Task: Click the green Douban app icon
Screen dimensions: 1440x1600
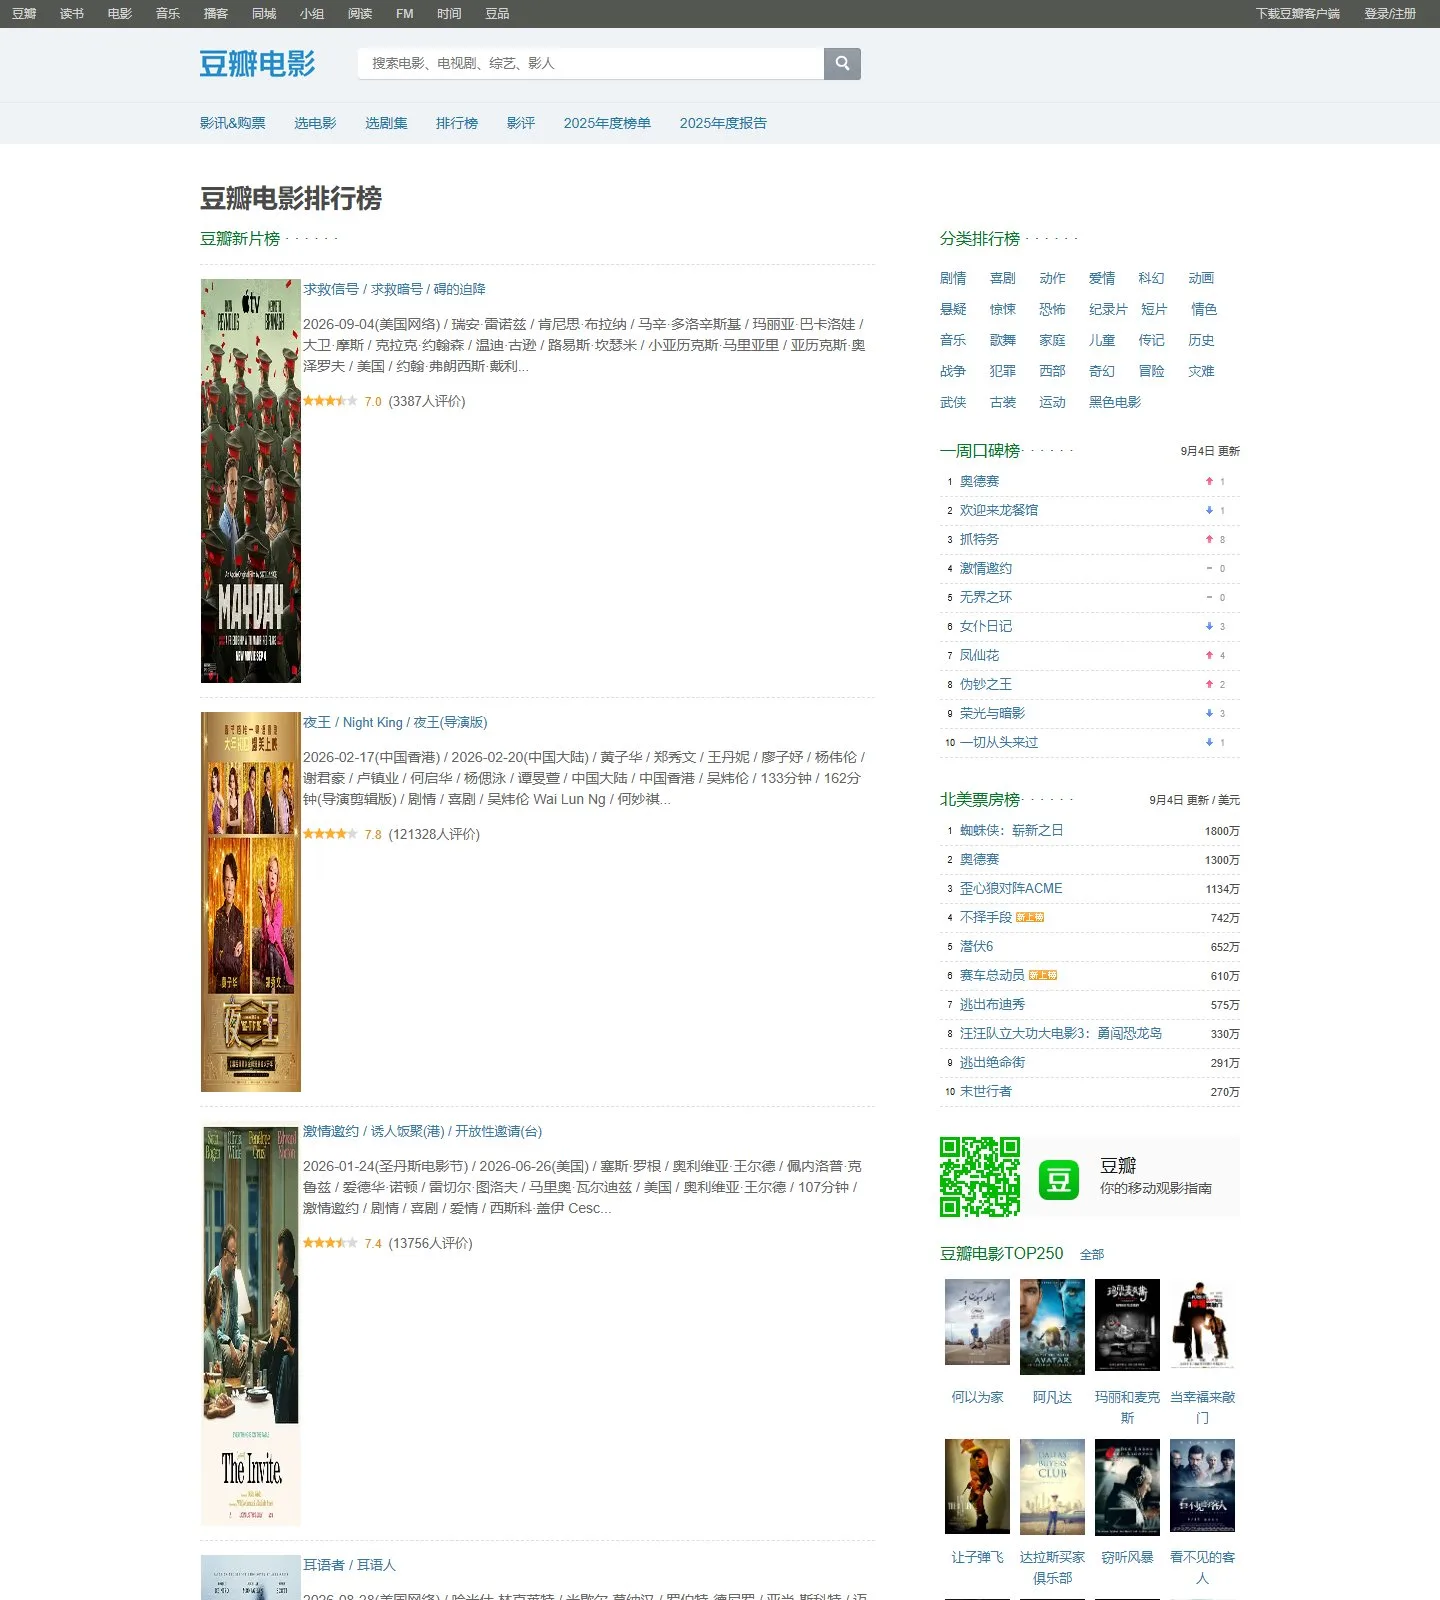Action: (x=1059, y=1180)
